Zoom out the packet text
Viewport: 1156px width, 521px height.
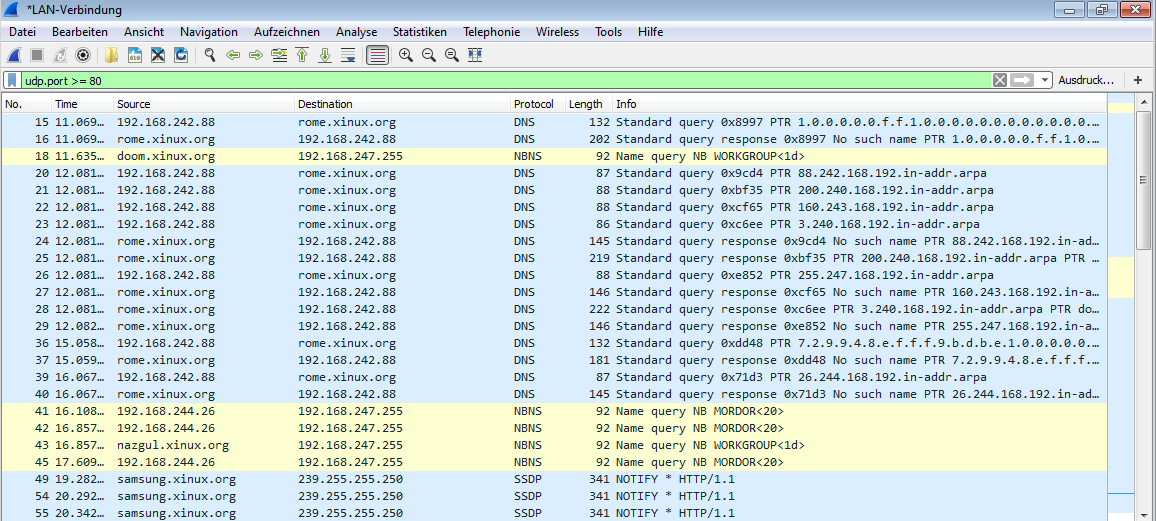pos(428,55)
